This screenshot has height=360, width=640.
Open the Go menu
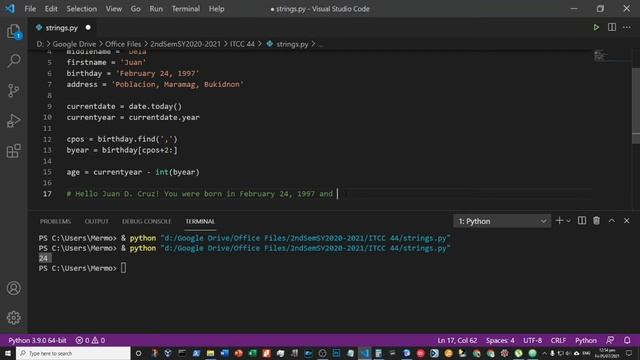tap(136, 9)
